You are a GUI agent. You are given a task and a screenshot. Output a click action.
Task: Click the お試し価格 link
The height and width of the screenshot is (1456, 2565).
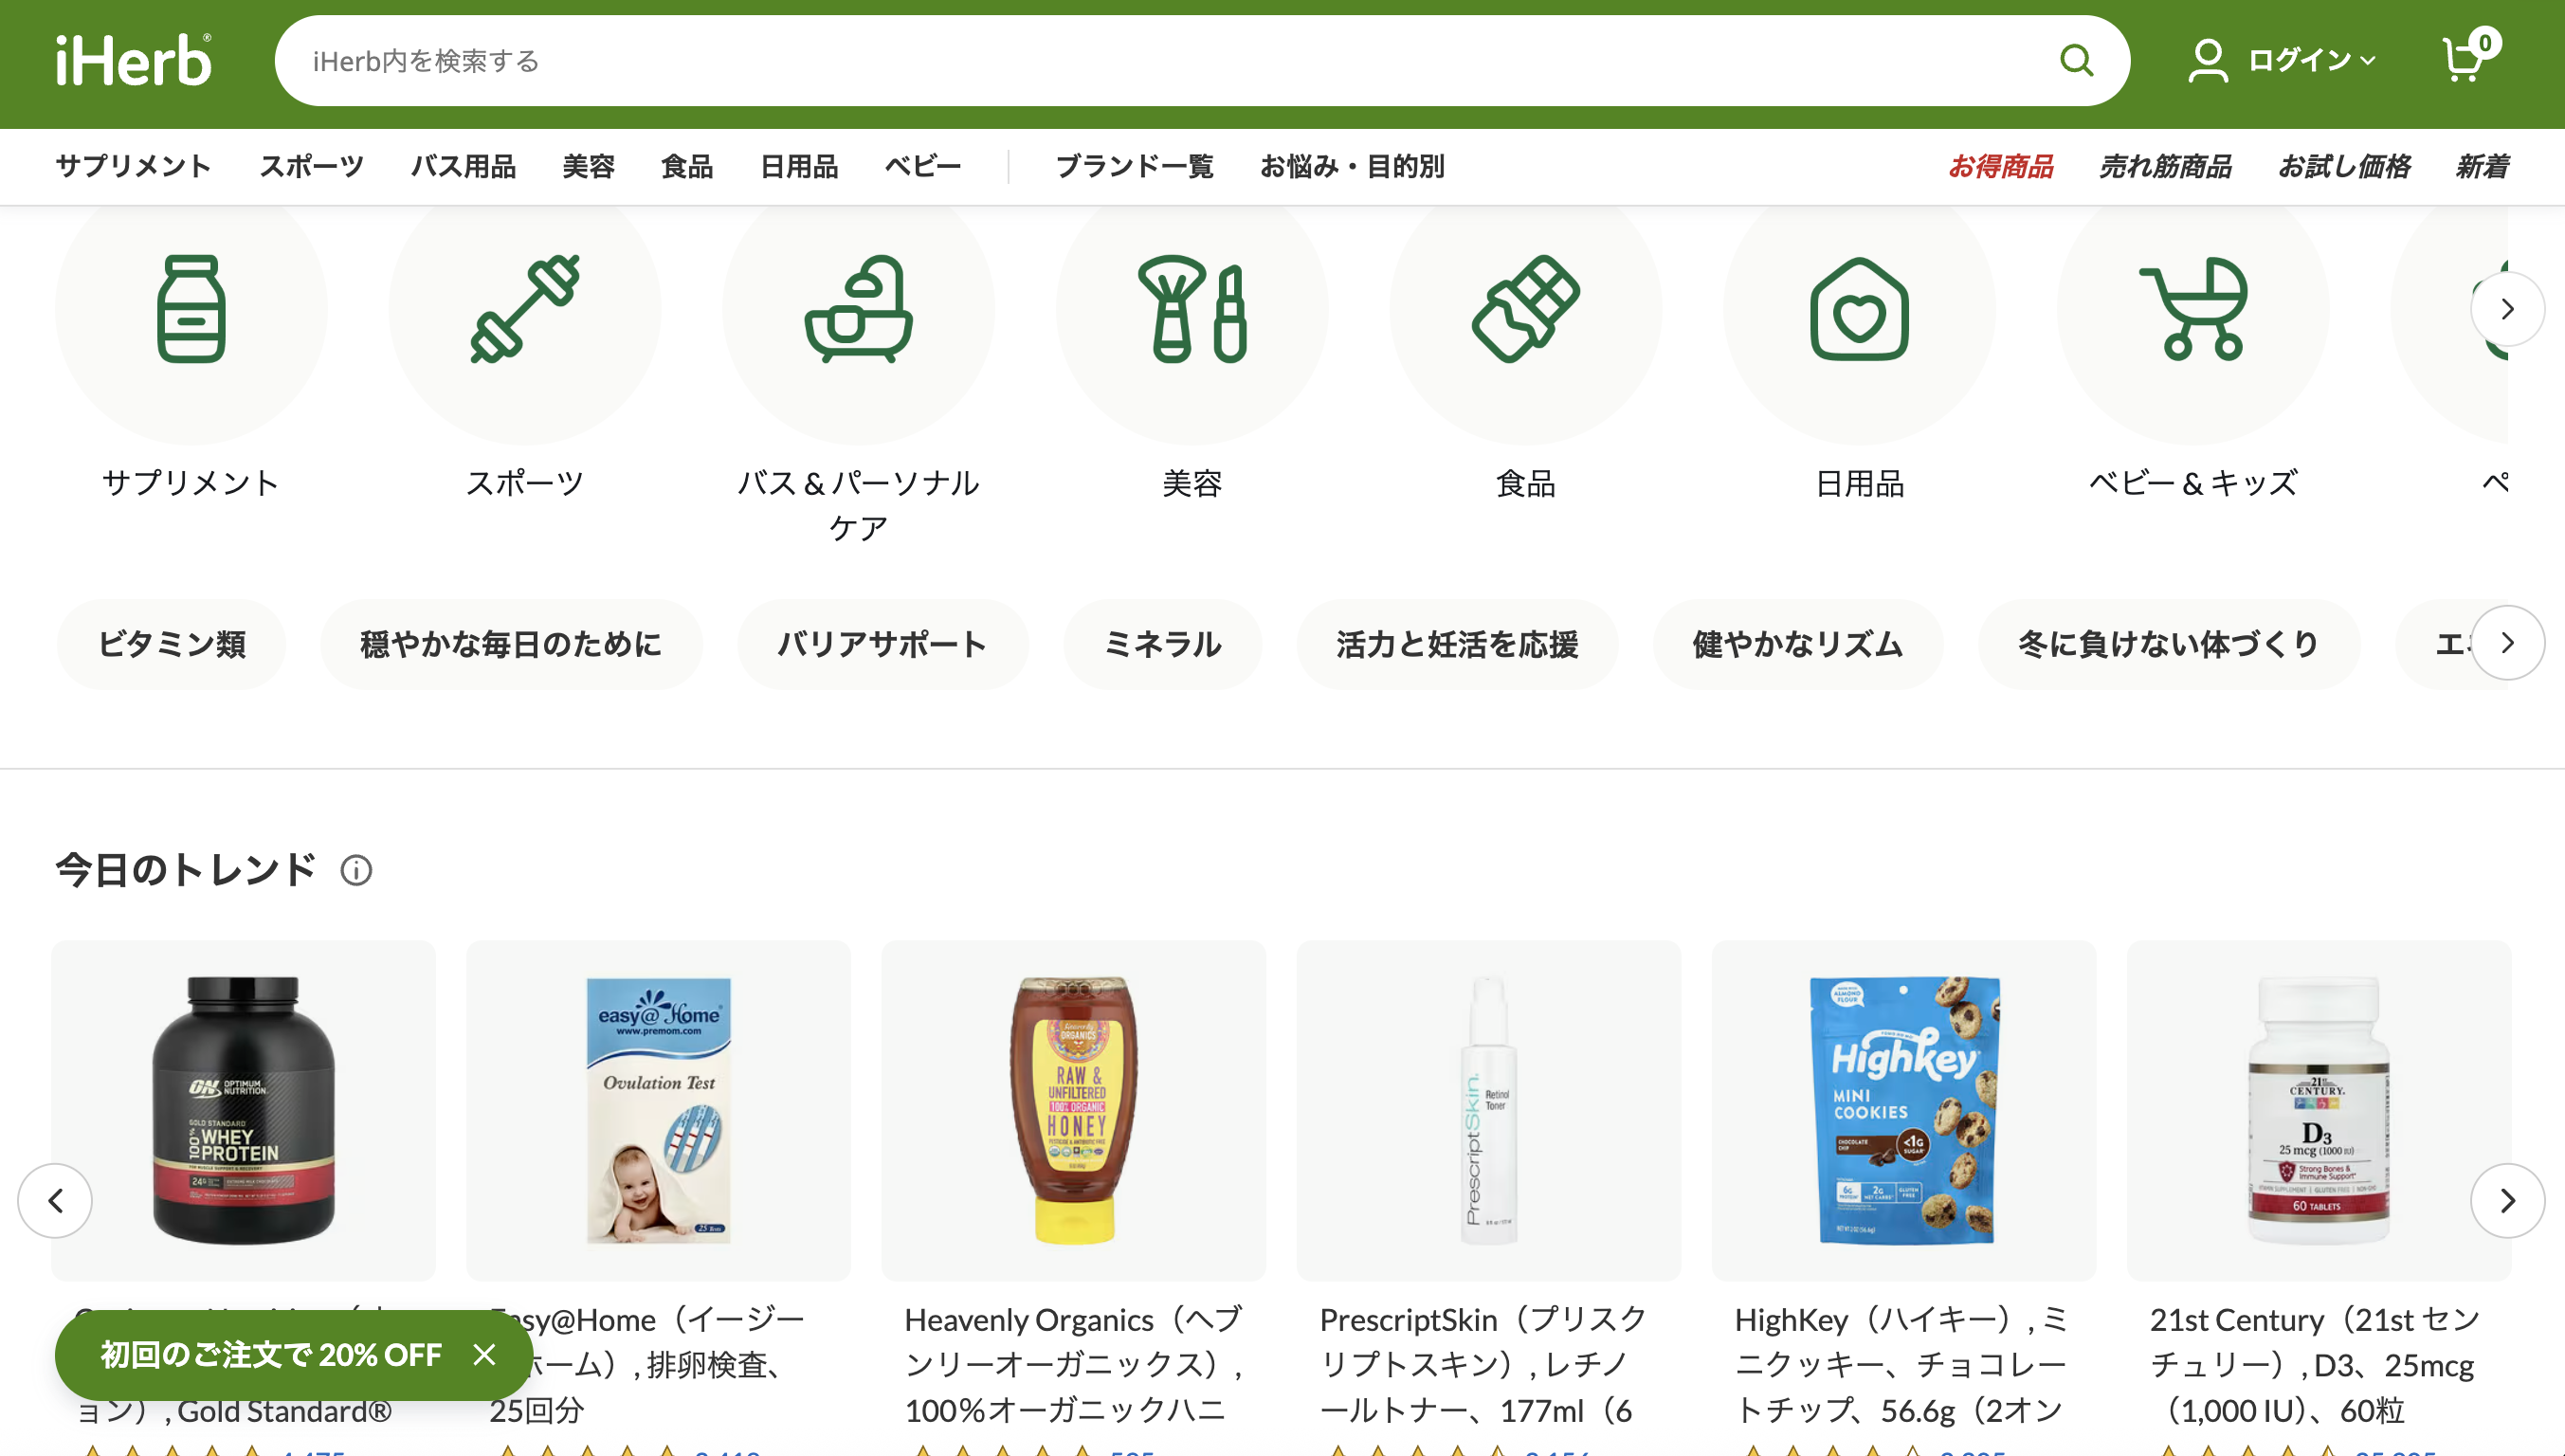pyautogui.click(x=2344, y=166)
